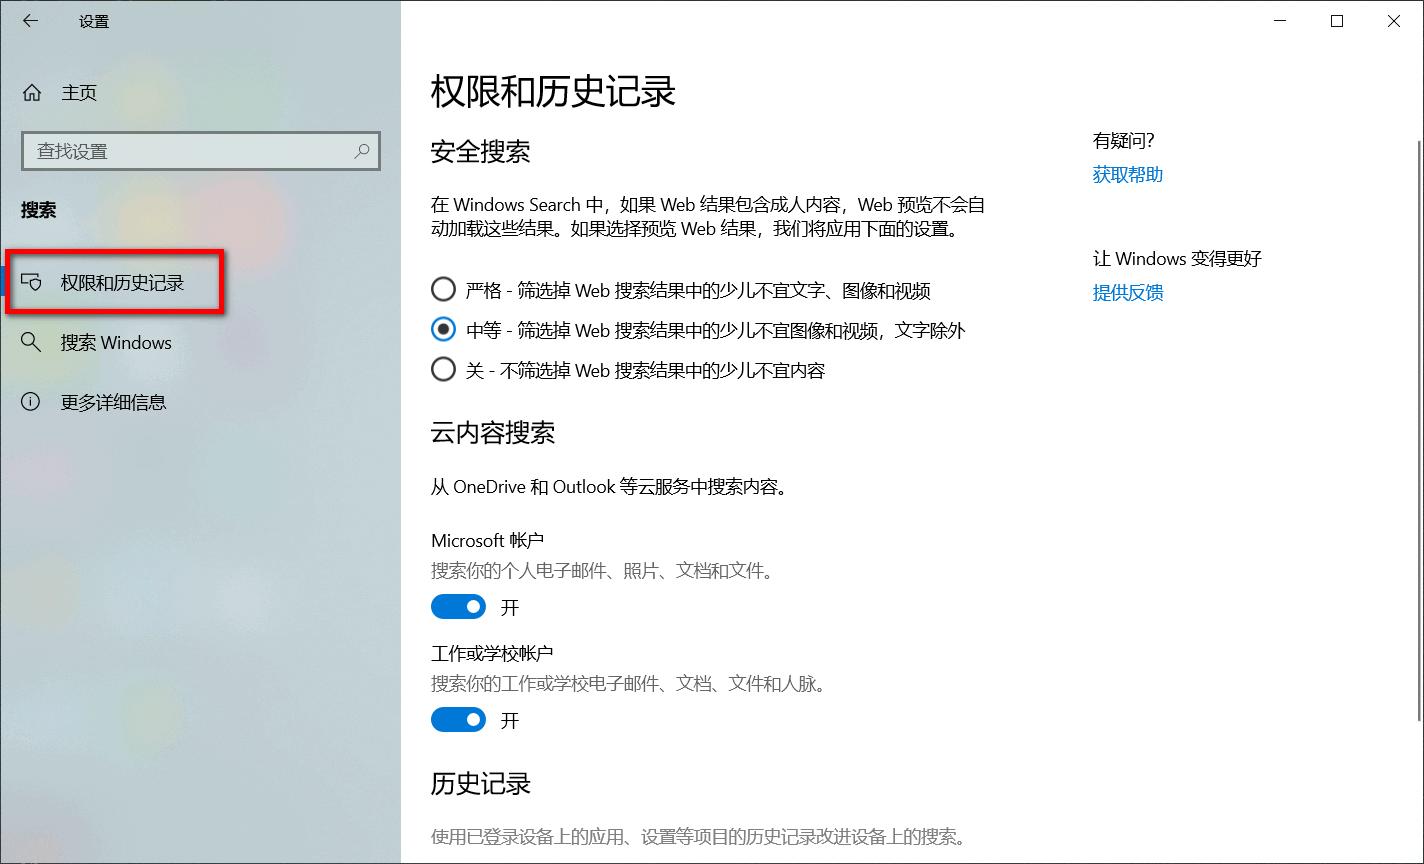
Task: Reselect the 中等 safe search option
Action: [x=443, y=329]
